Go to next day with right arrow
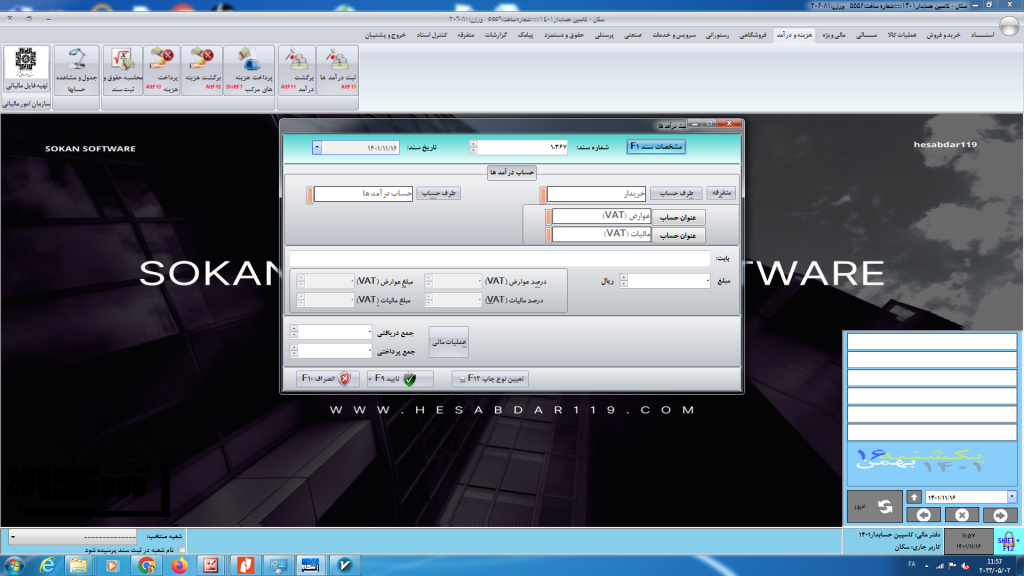Image resolution: width=1024 pixels, height=576 pixels. click(x=1000, y=515)
